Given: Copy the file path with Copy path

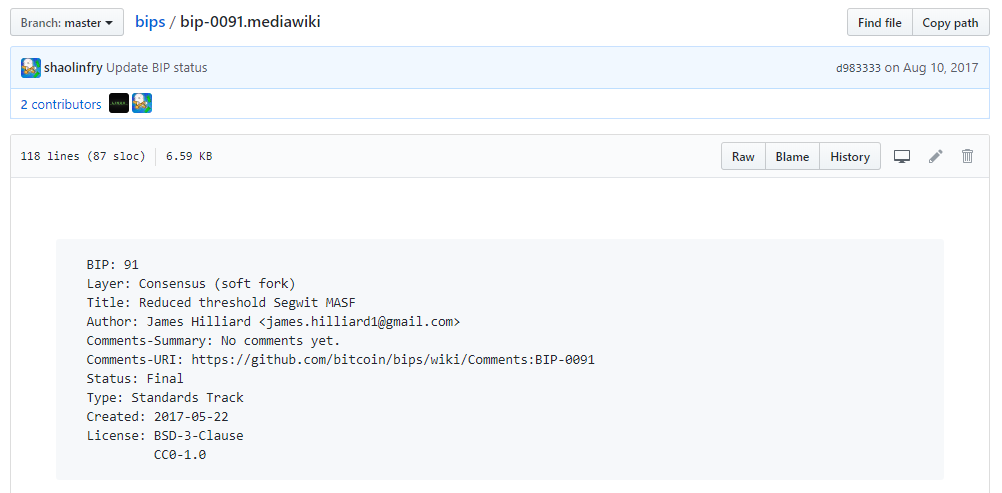Looking at the screenshot, I should pyautogui.click(x=950, y=23).
